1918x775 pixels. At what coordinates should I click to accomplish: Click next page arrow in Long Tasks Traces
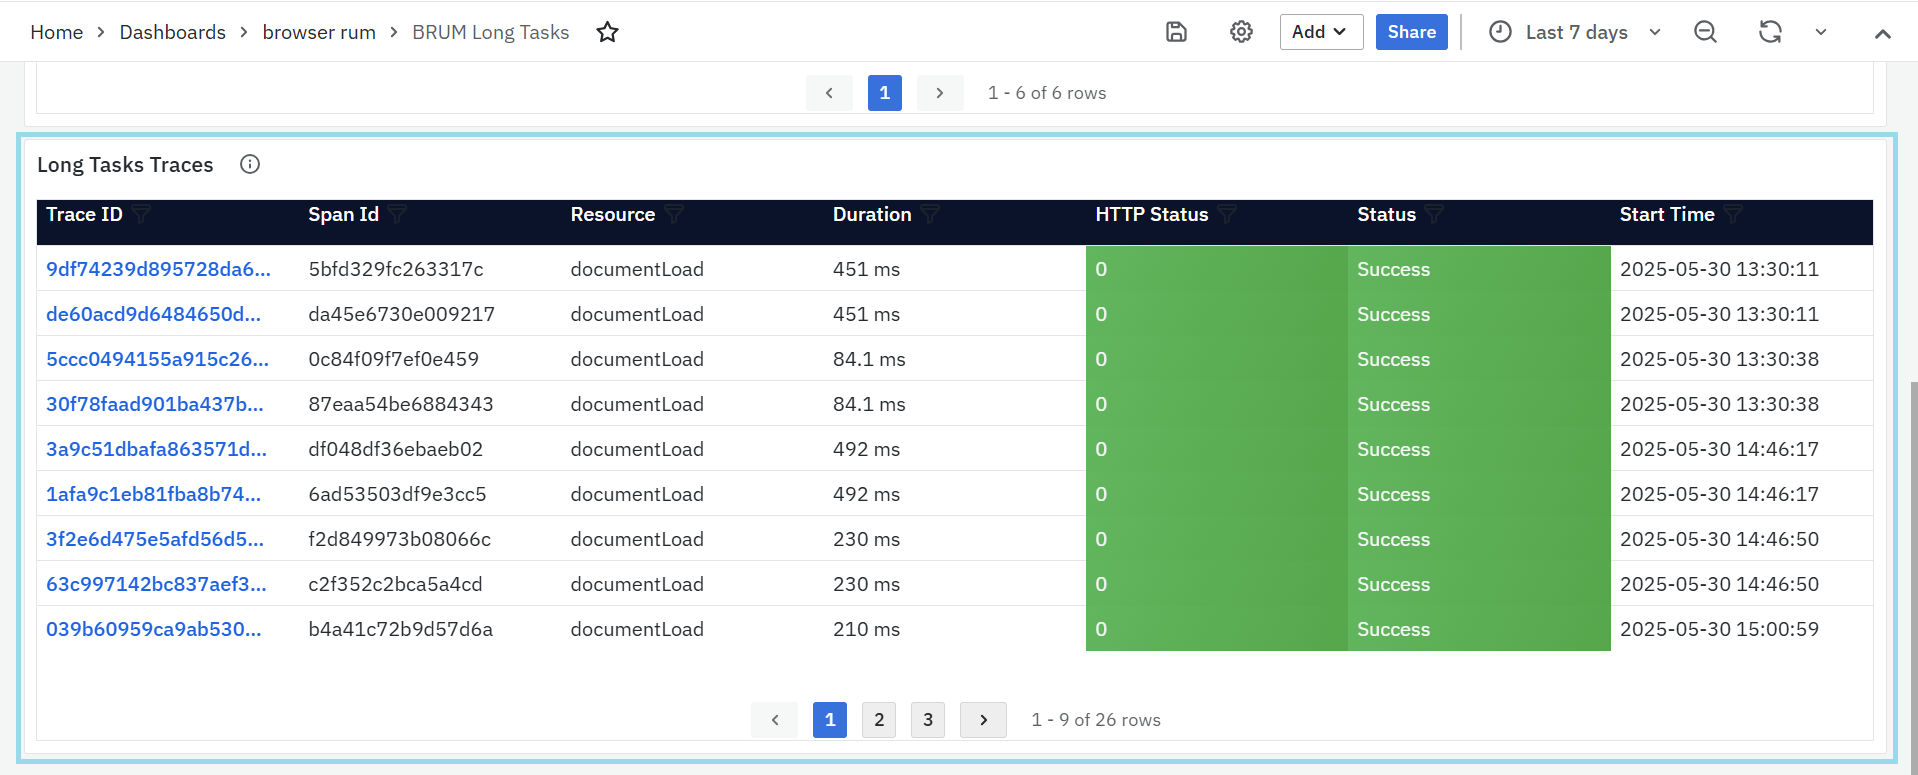tap(983, 720)
